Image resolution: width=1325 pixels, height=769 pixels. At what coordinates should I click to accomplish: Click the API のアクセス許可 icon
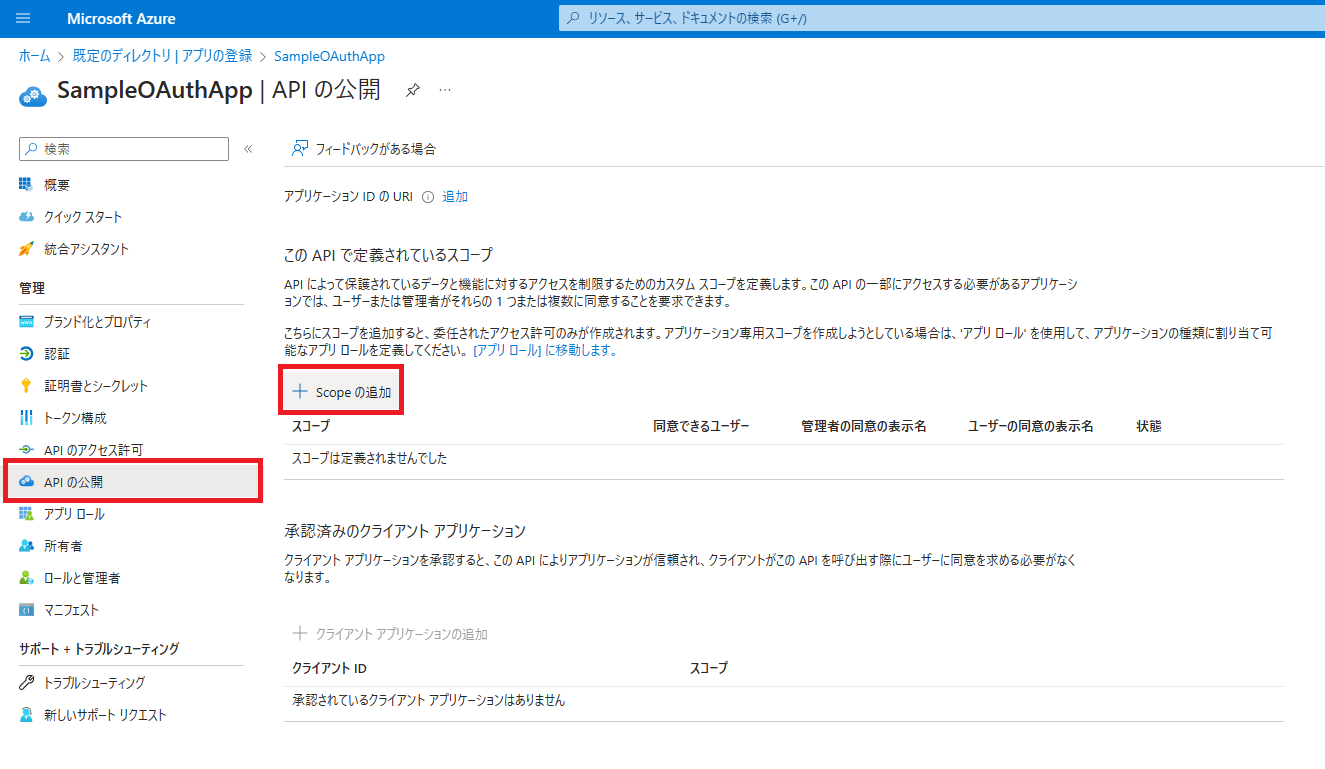(26, 450)
